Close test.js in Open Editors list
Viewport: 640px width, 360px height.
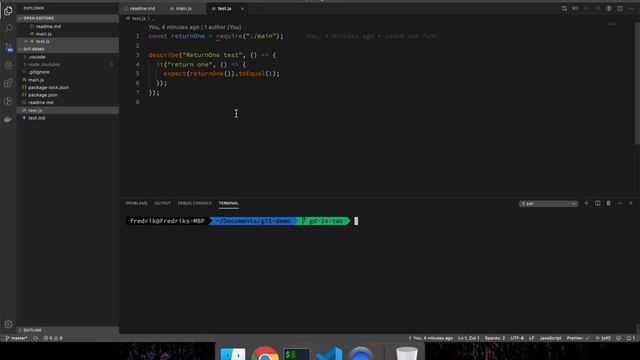[x=26, y=41]
